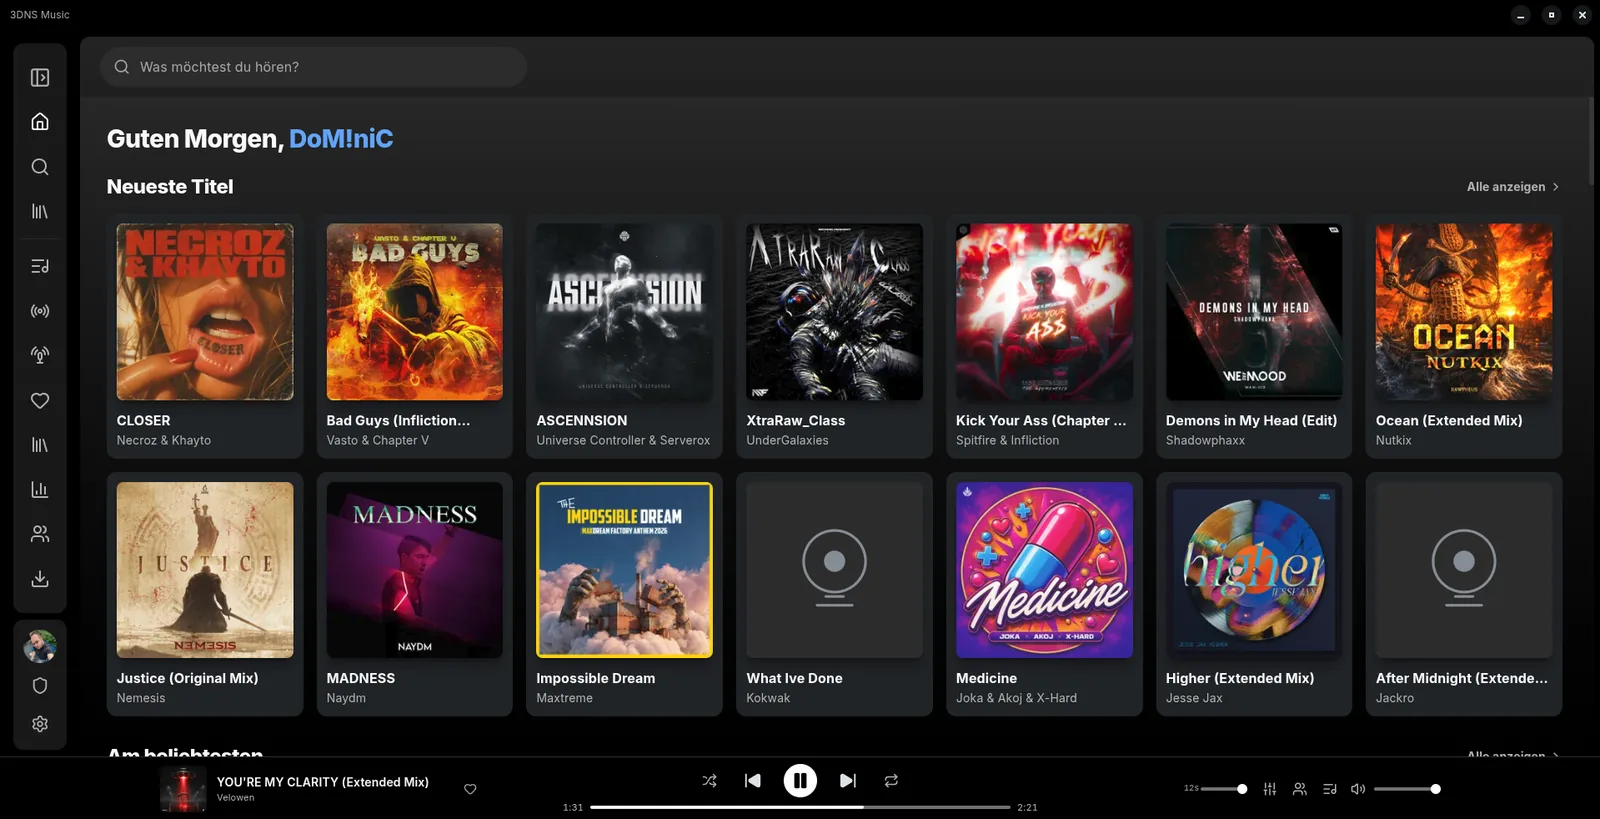Click the volume slider
Image resolution: width=1600 pixels, height=819 pixels.
pos(1407,789)
